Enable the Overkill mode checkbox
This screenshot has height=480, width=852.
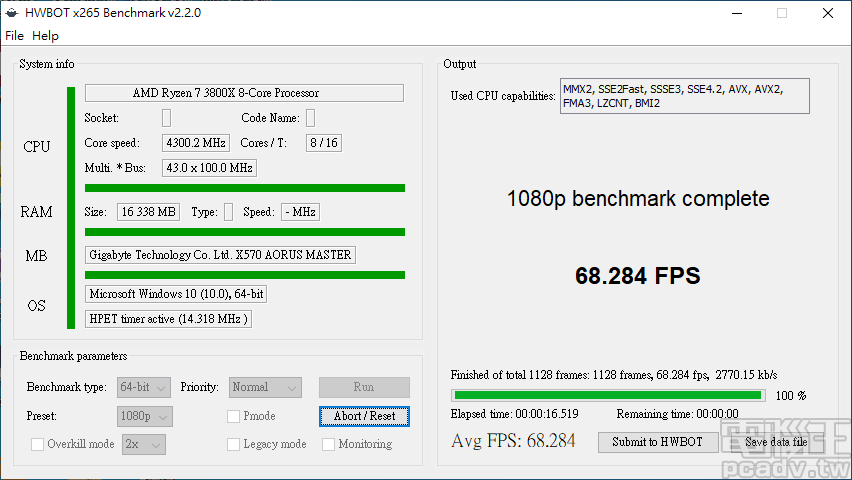coord(37,444)
